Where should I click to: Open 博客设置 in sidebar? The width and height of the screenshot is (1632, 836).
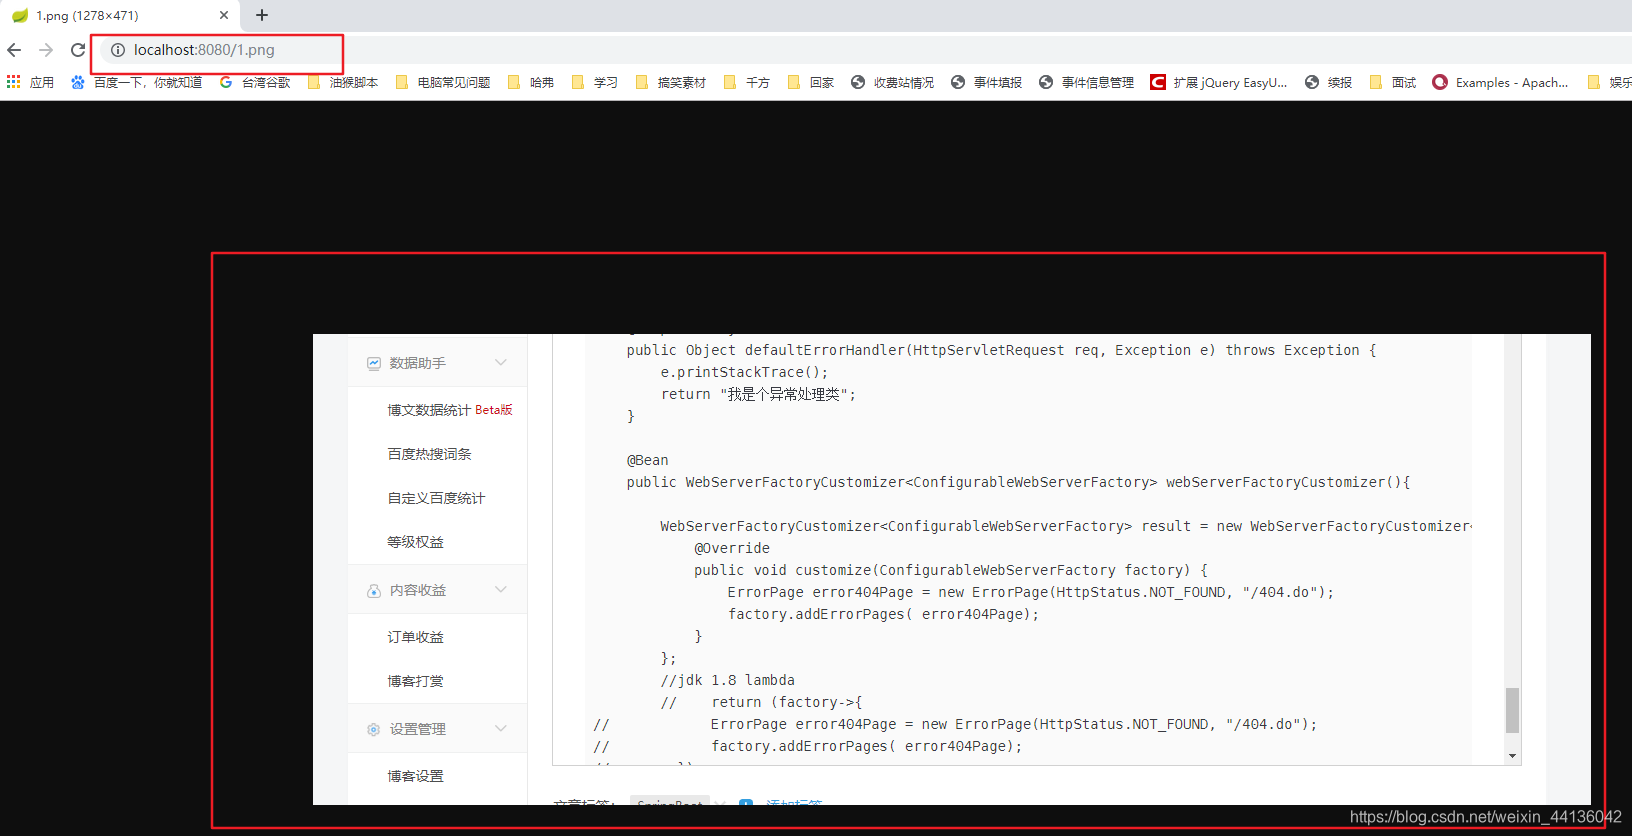[415, 776]
